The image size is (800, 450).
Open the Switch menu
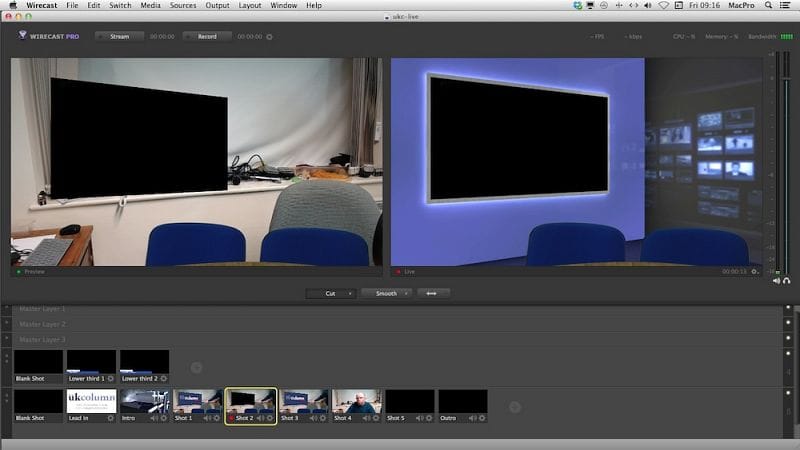(x=120, y=5)
